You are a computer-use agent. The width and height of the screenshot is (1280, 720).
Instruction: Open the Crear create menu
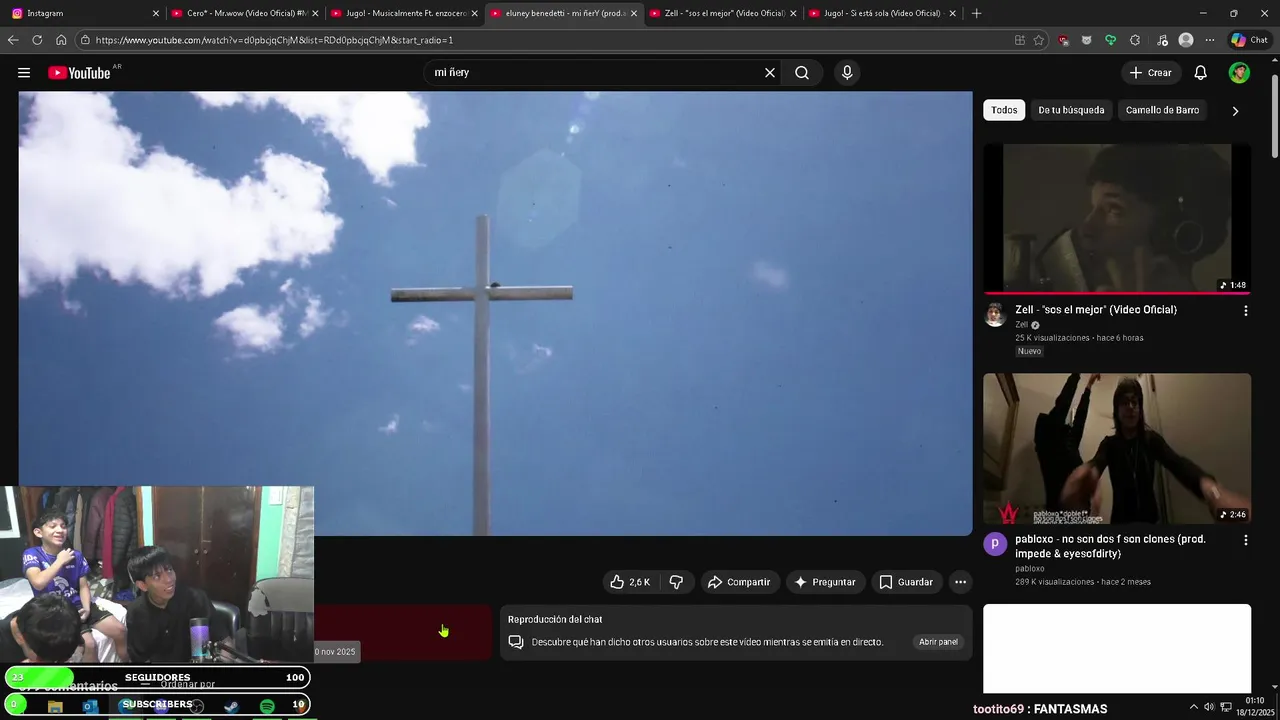(x=1150, y=72)
